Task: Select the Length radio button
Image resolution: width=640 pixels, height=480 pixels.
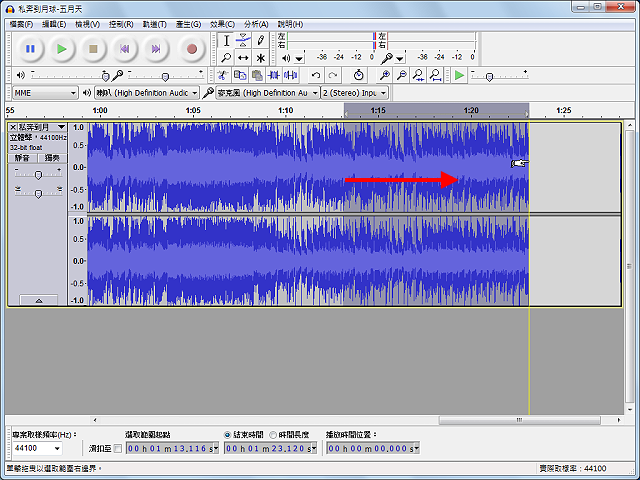Action: coord(273,435)
